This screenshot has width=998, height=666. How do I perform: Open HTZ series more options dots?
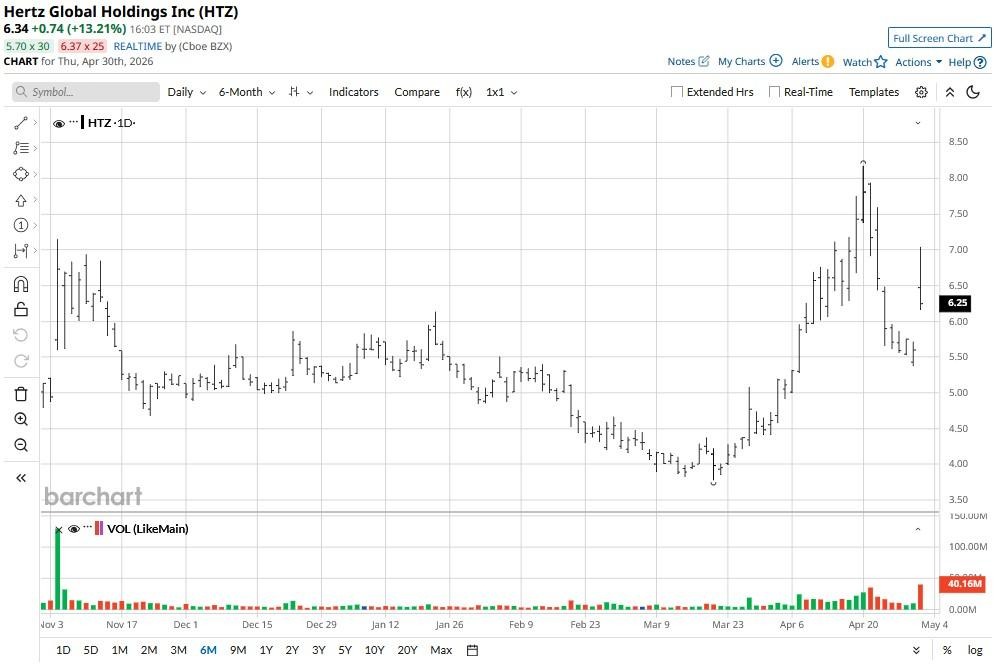tap(74, 122)
